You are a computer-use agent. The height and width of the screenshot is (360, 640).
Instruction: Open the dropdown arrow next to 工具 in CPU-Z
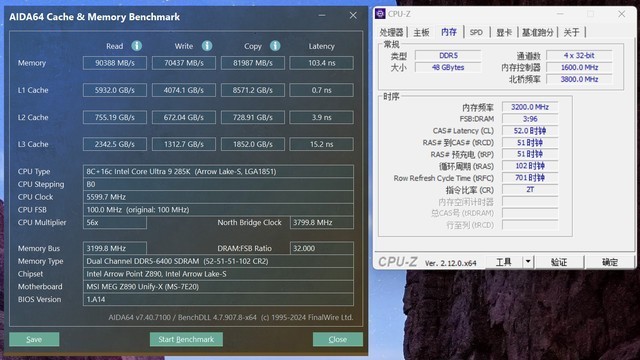(x=528, y=262)
